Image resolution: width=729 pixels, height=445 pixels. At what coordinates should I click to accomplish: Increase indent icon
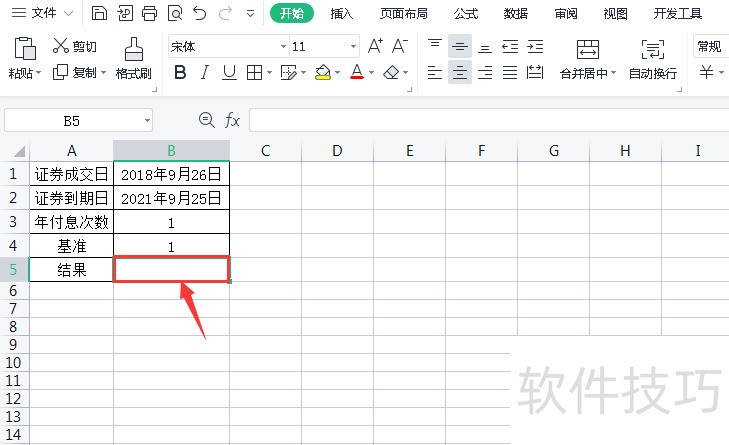click(535, 46)
